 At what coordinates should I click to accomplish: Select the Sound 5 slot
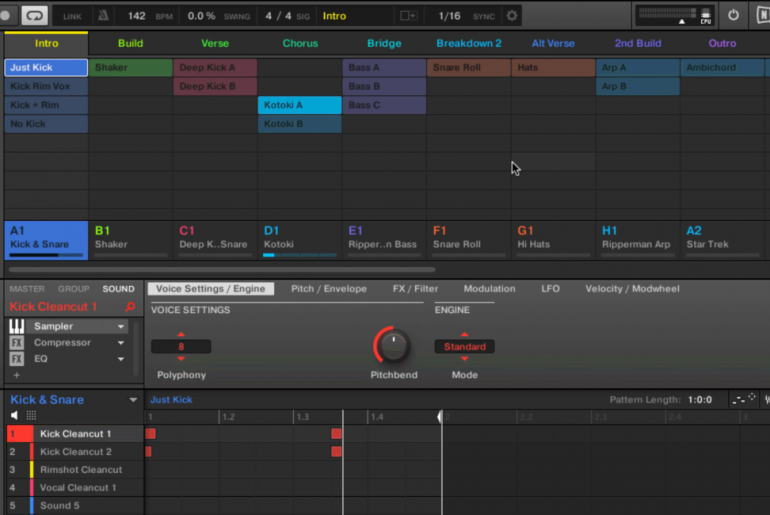coord(75,506)
